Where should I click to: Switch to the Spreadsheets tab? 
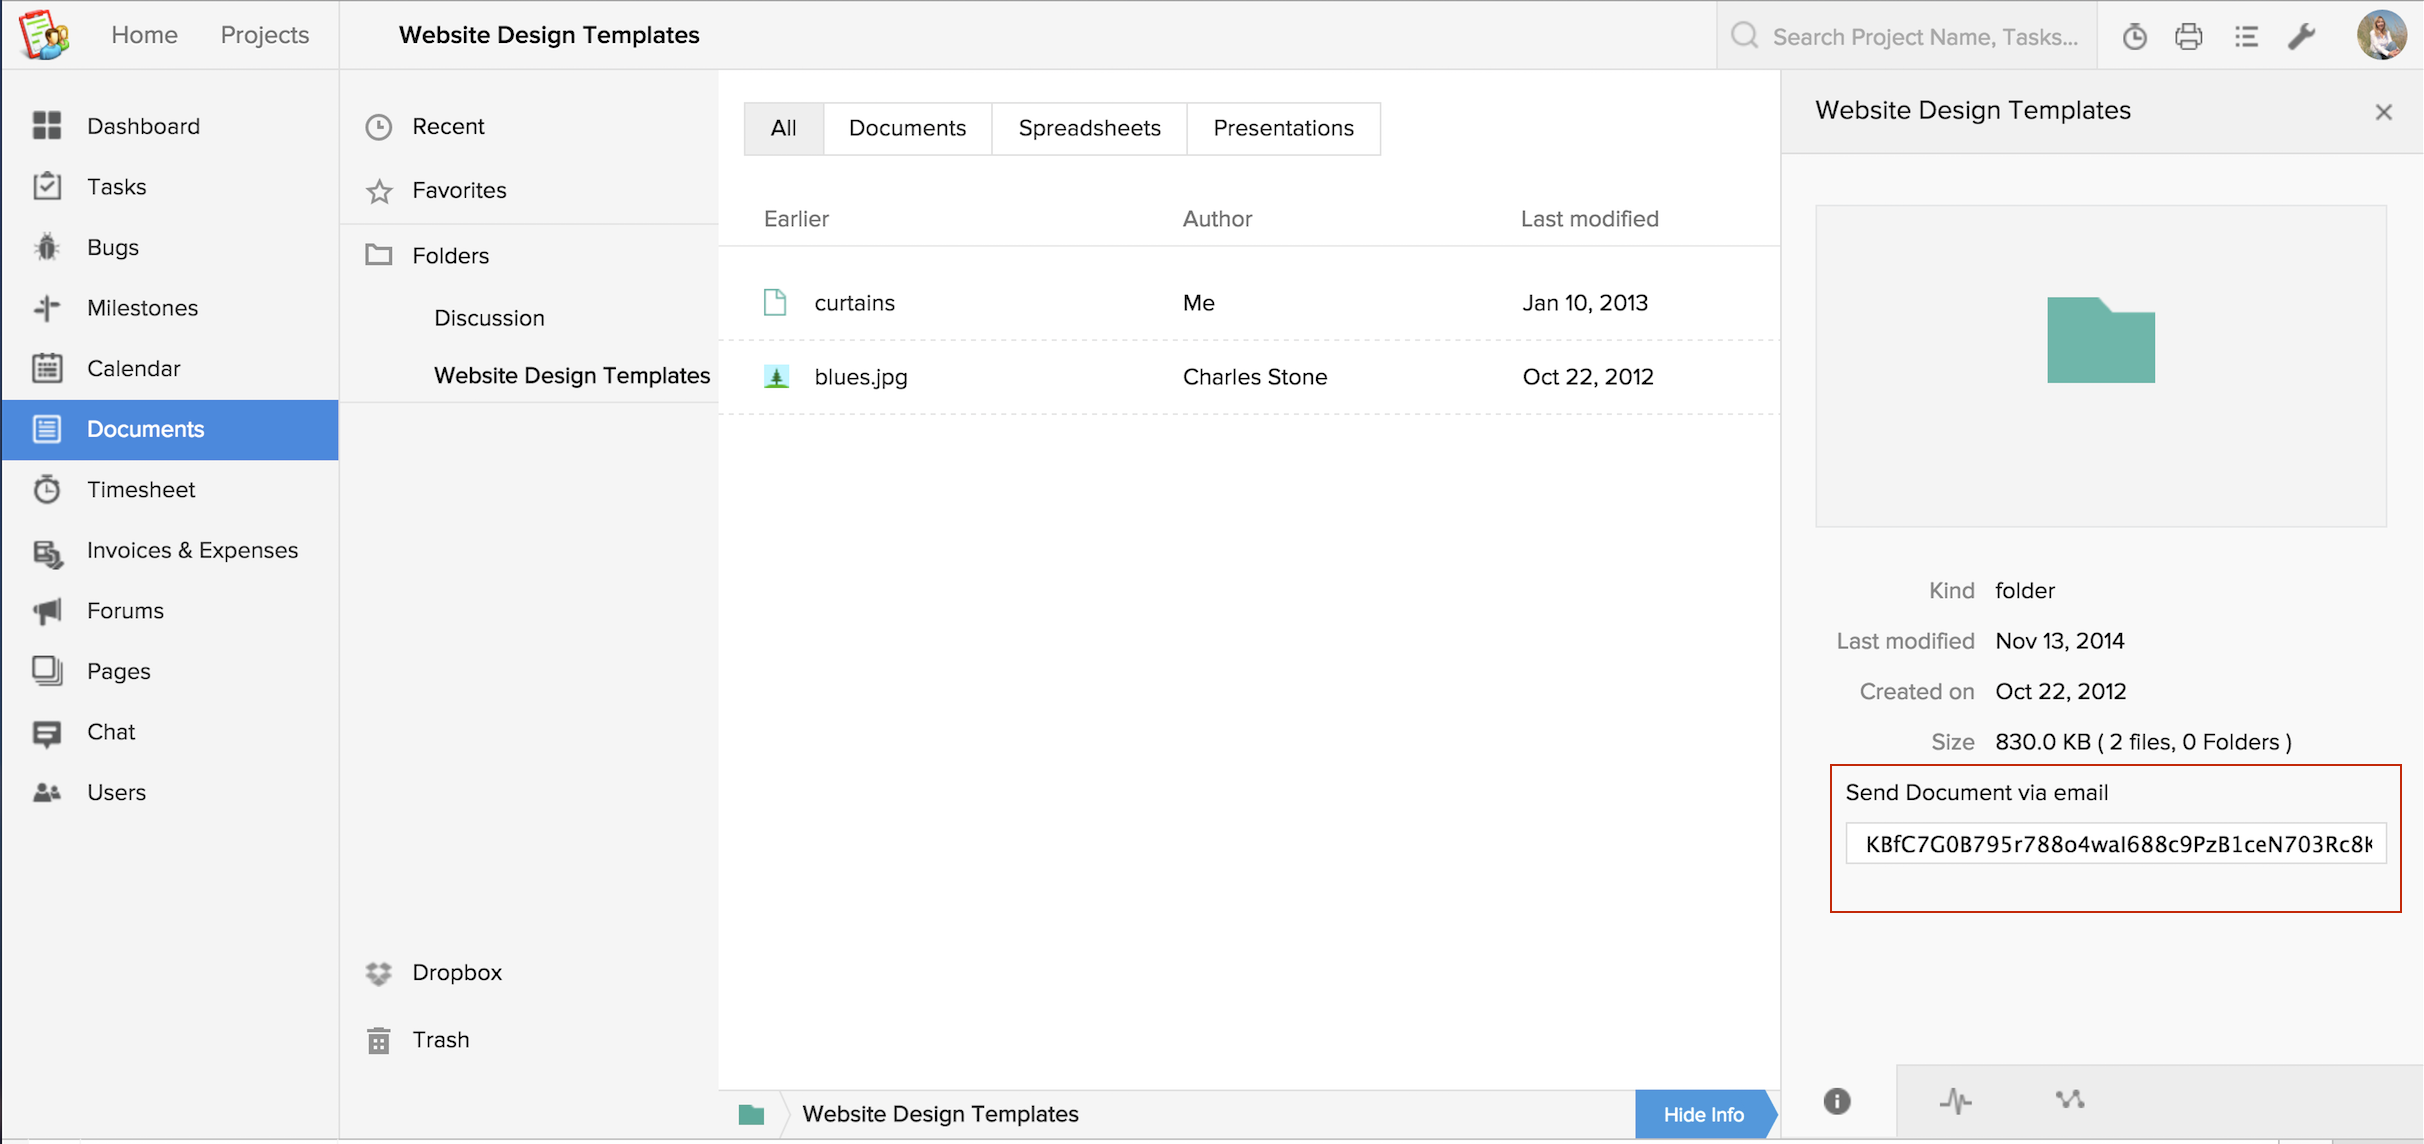(1089, 128)
